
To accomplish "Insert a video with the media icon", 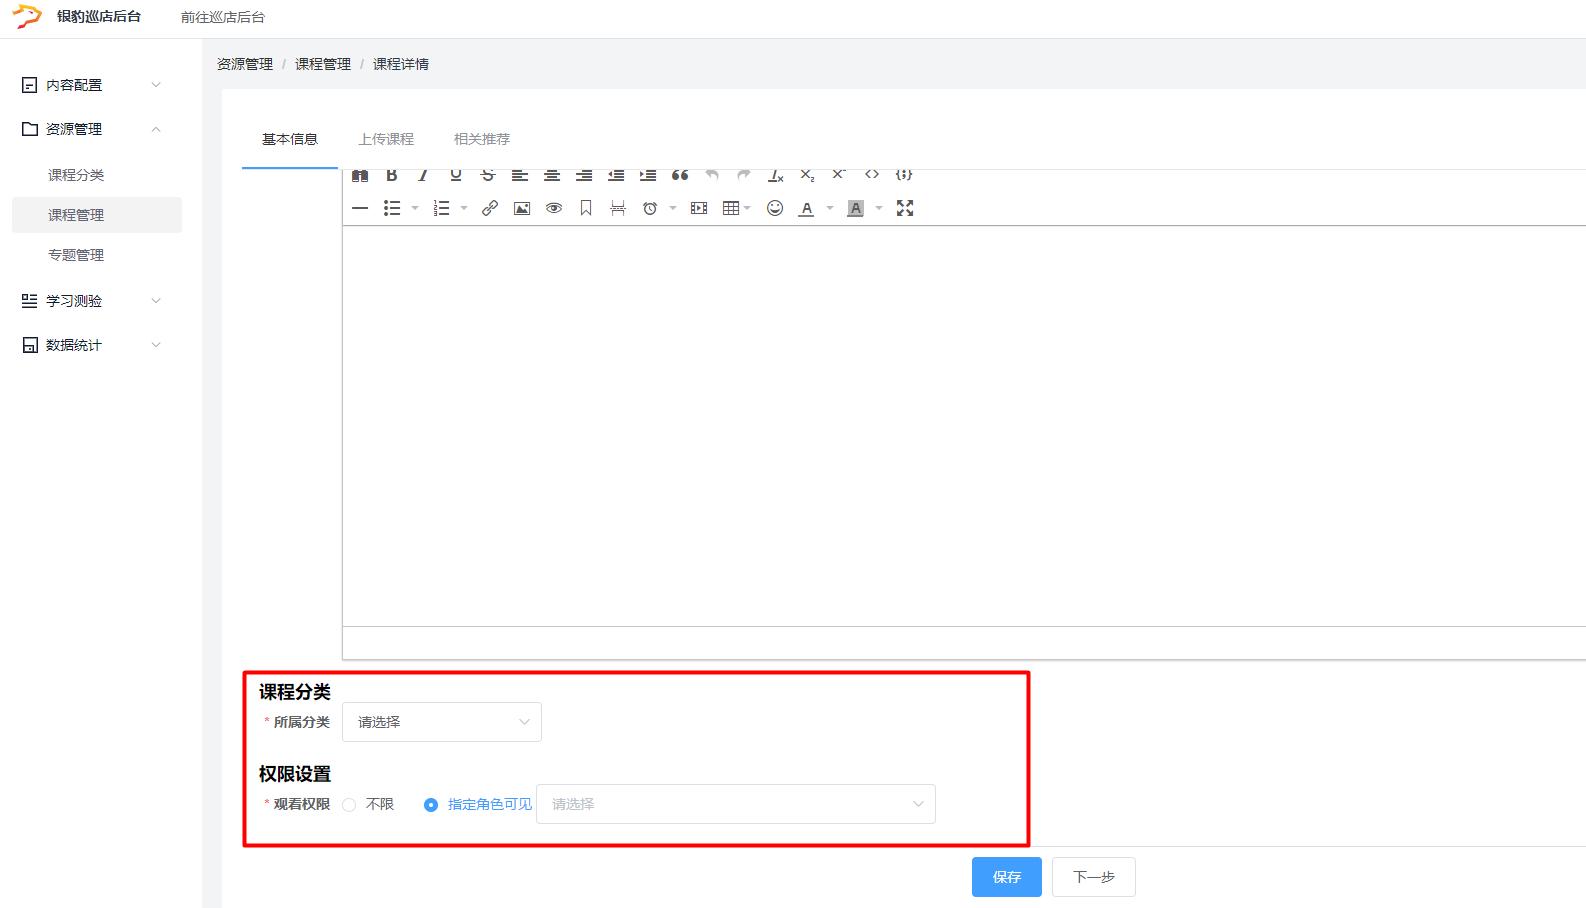I will point(699,208).
